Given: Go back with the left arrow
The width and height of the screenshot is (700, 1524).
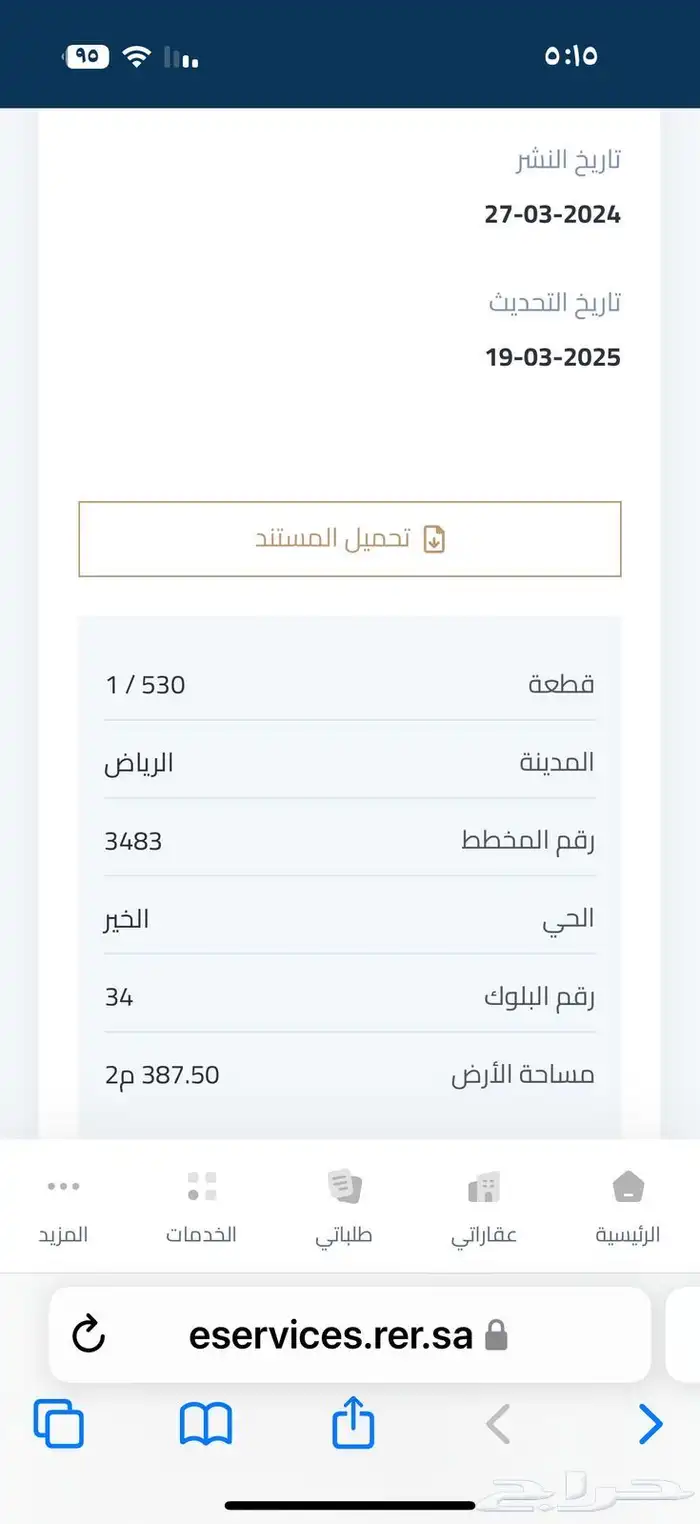Looking at the screenshot, I should (498, 1424).
